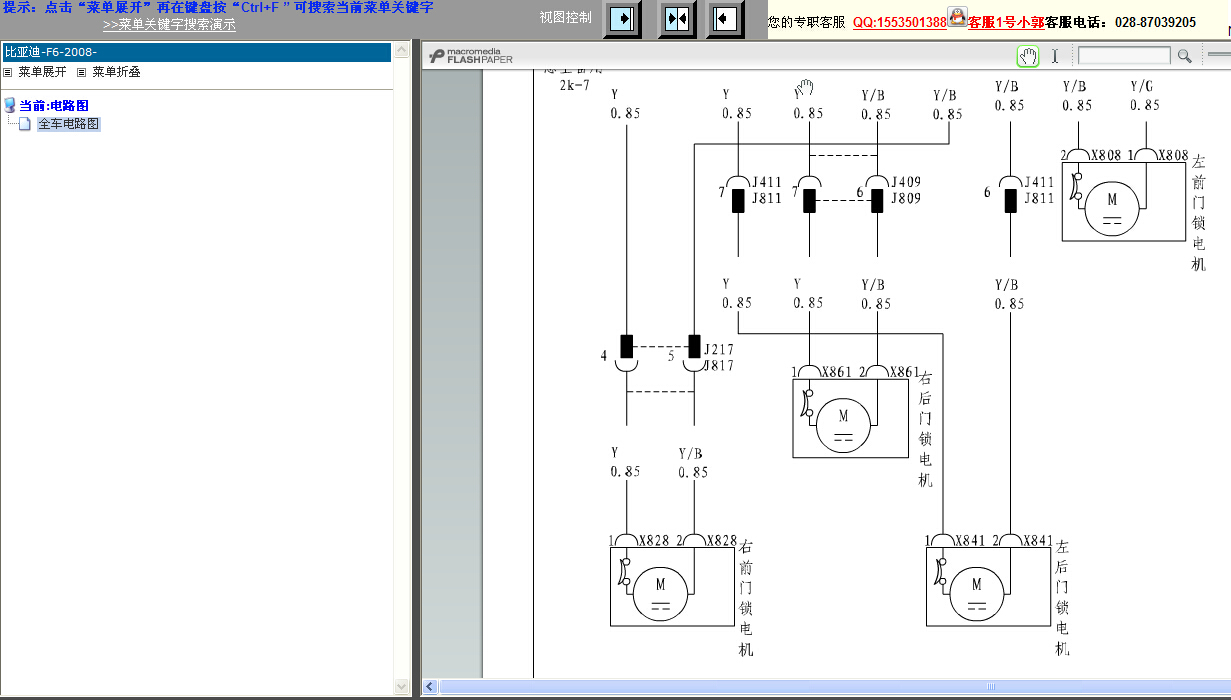Click the J409 J809 connector label
Image resolution: width=1231 pixels, height=700 pixels.
click(906, 190)
